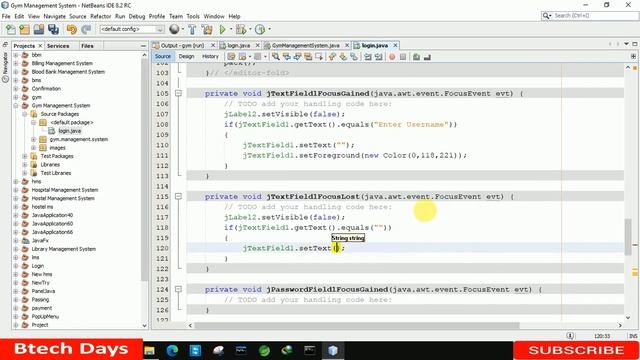640x360 pixels.
Task: Click the Open Project toolbar icon
Action: coord(39,29)
